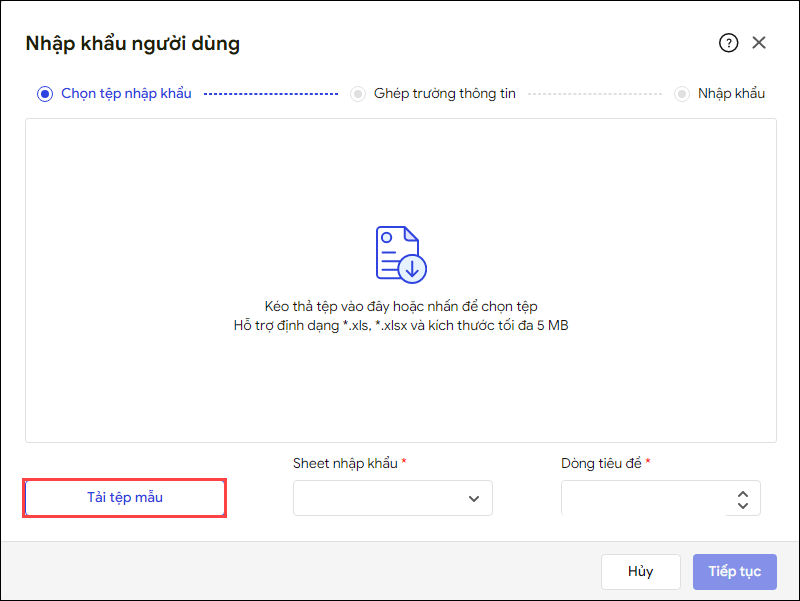
Task: Select the Nhập khẩu step radio circle
Action: pyautogui.click(x=682, y=94)
